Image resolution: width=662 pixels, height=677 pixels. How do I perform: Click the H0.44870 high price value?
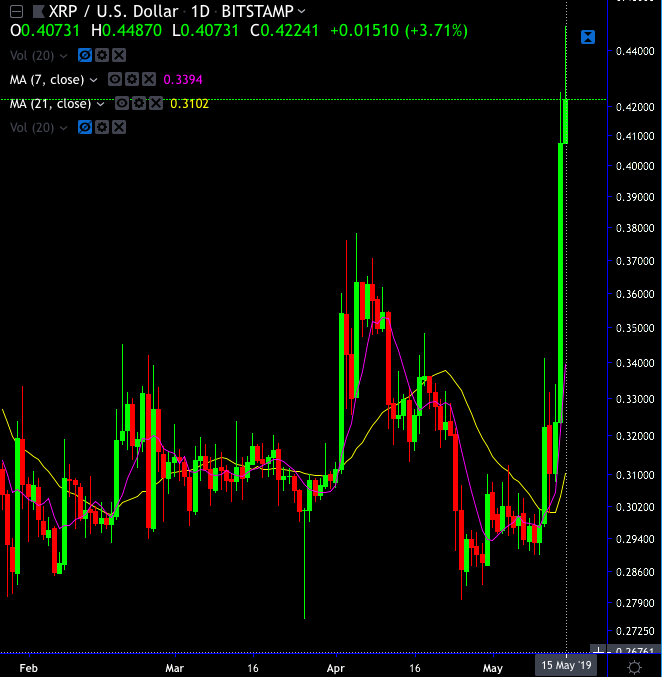click(x=126, y=31)
